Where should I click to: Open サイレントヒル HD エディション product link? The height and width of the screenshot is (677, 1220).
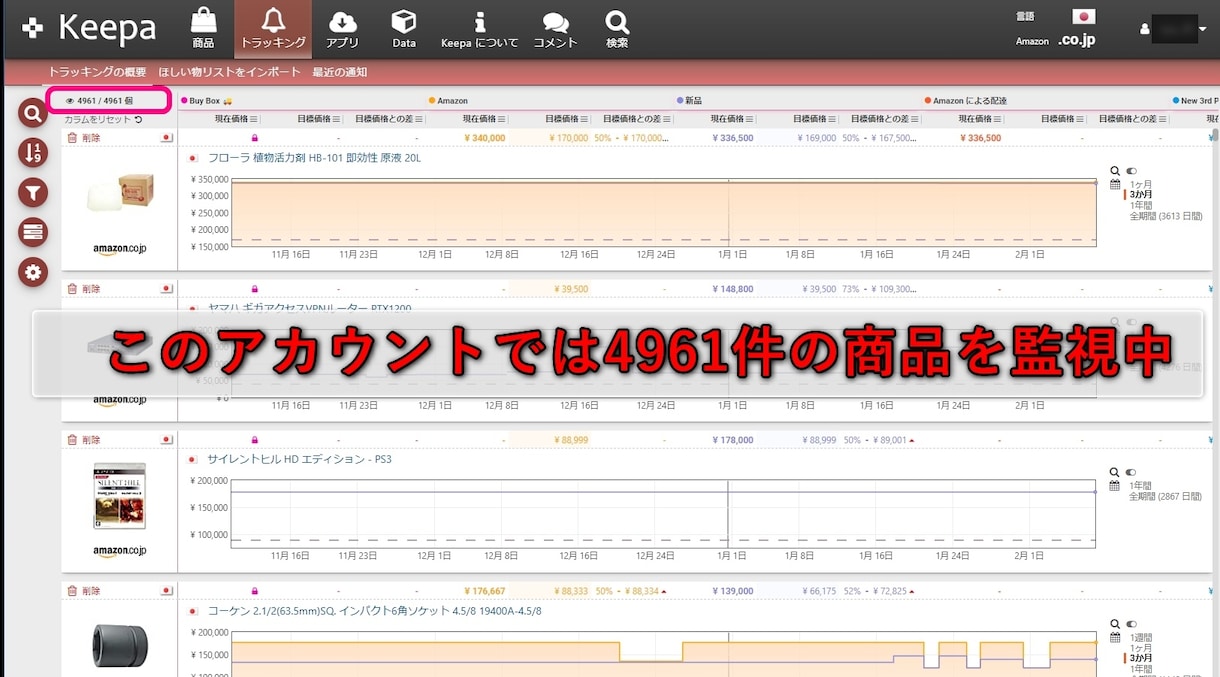tap(300, 459)
